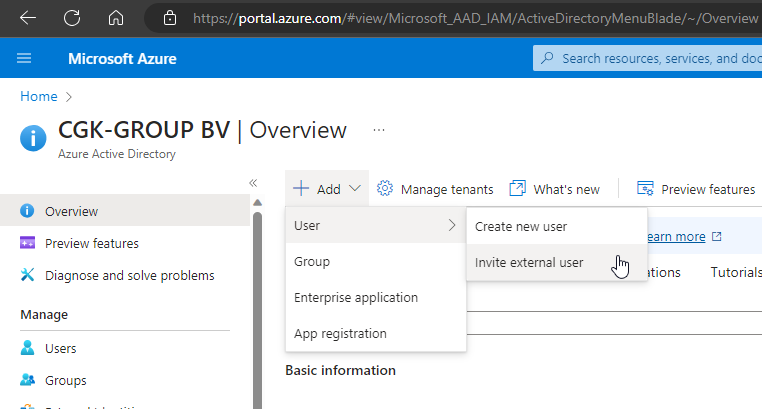Screen dimensions: 762x409
Task: Open Preview features in the toolbar
Action: 696,189
